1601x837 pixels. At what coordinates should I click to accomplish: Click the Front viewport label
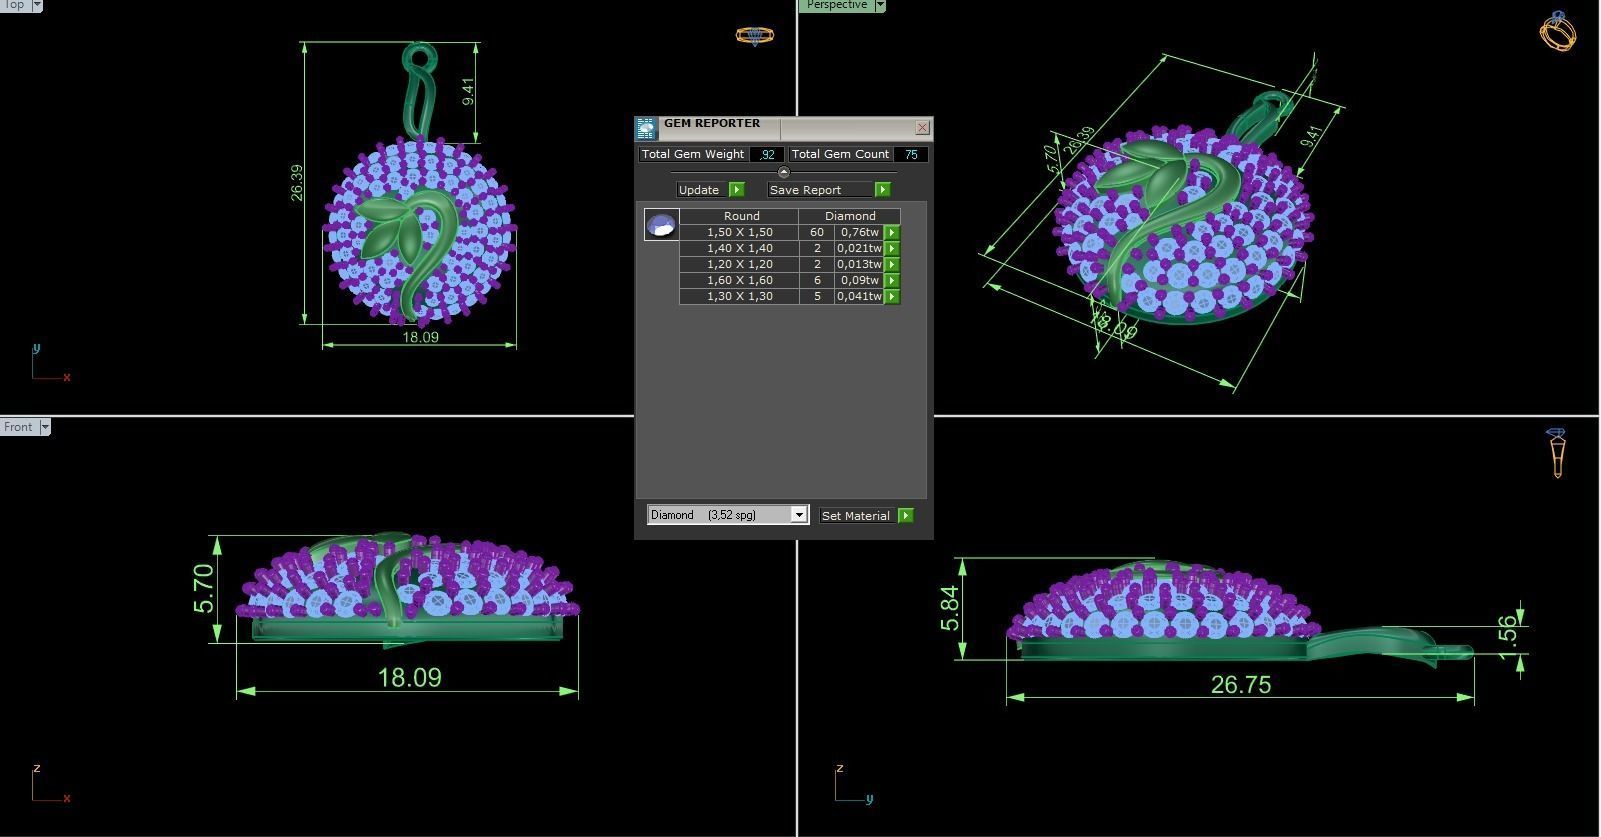click(x=18, y=427)
